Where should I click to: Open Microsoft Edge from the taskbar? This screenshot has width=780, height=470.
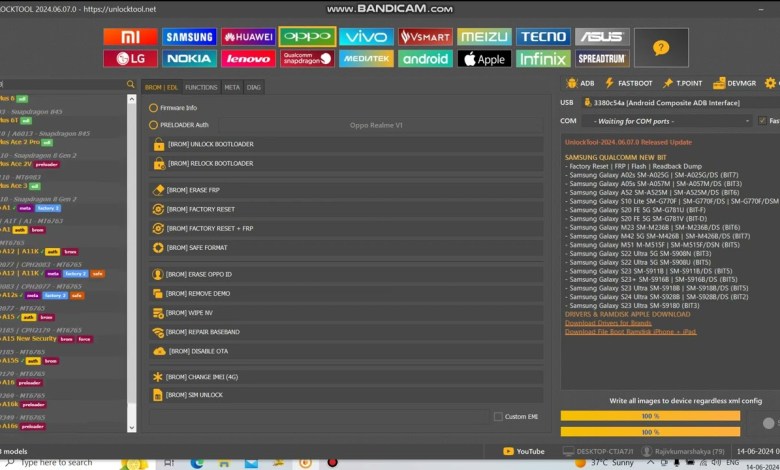click(x=197, y=463)
